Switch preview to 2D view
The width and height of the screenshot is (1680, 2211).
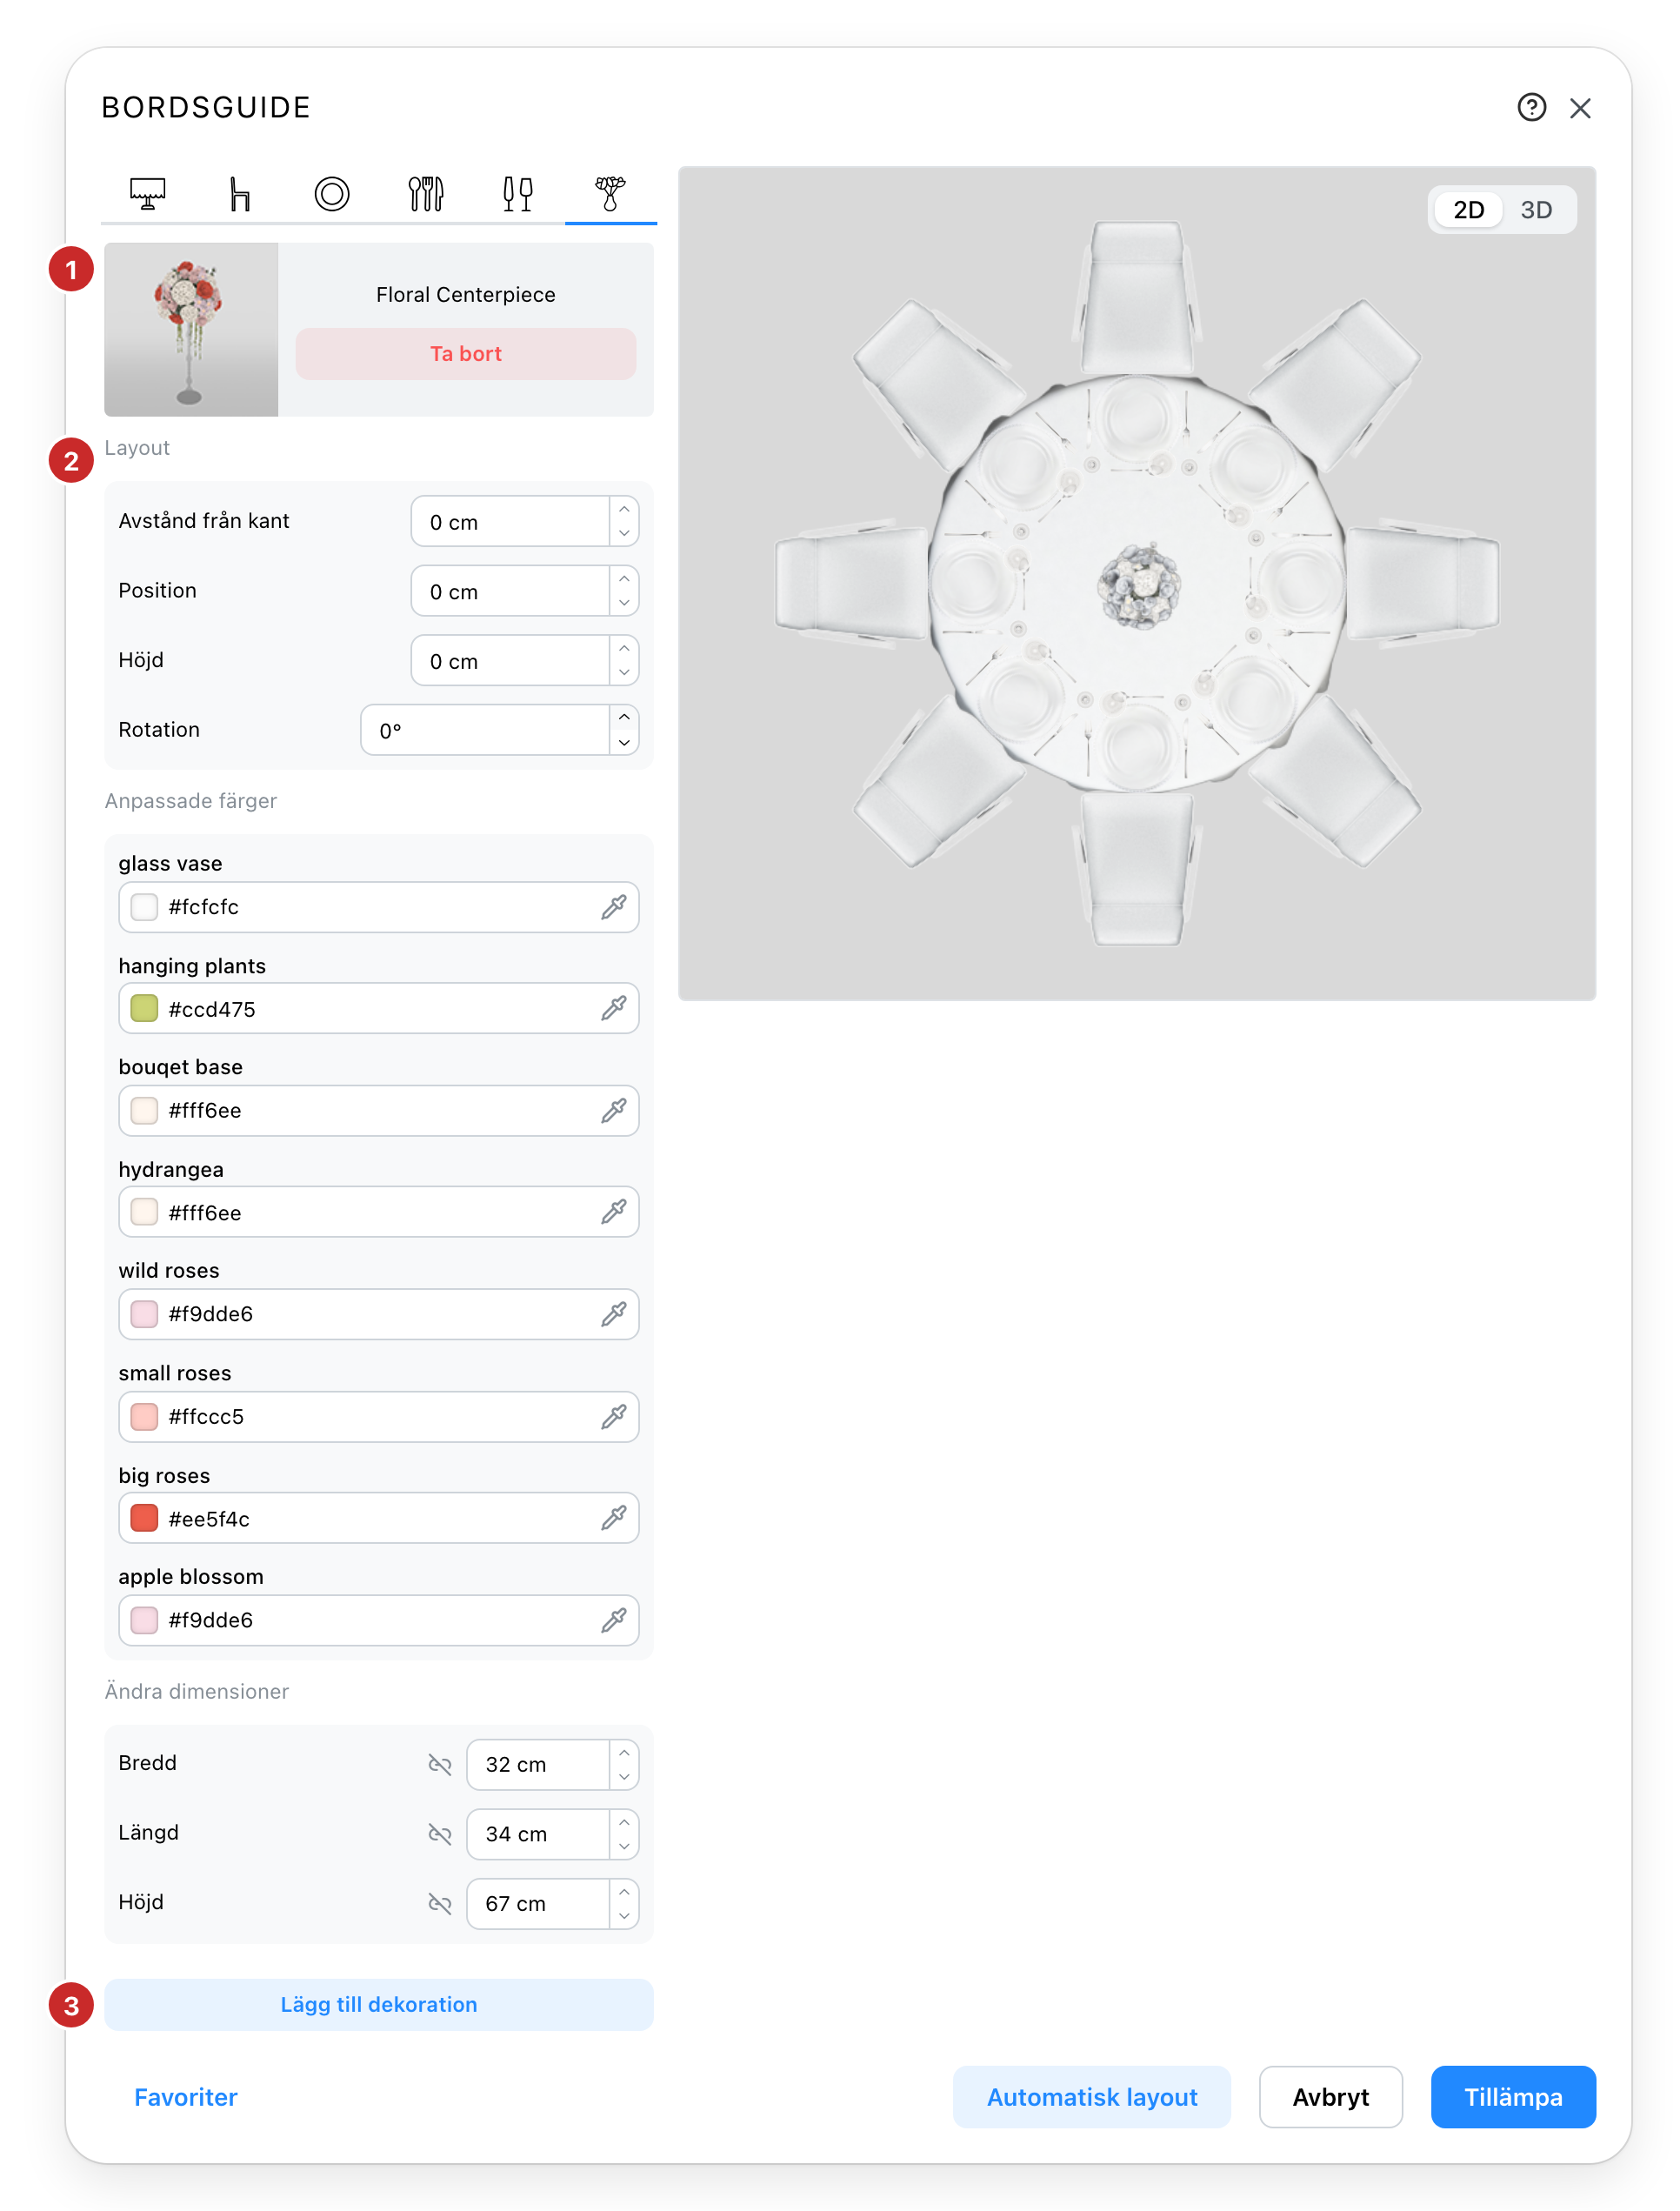(x=1468, y=210)
